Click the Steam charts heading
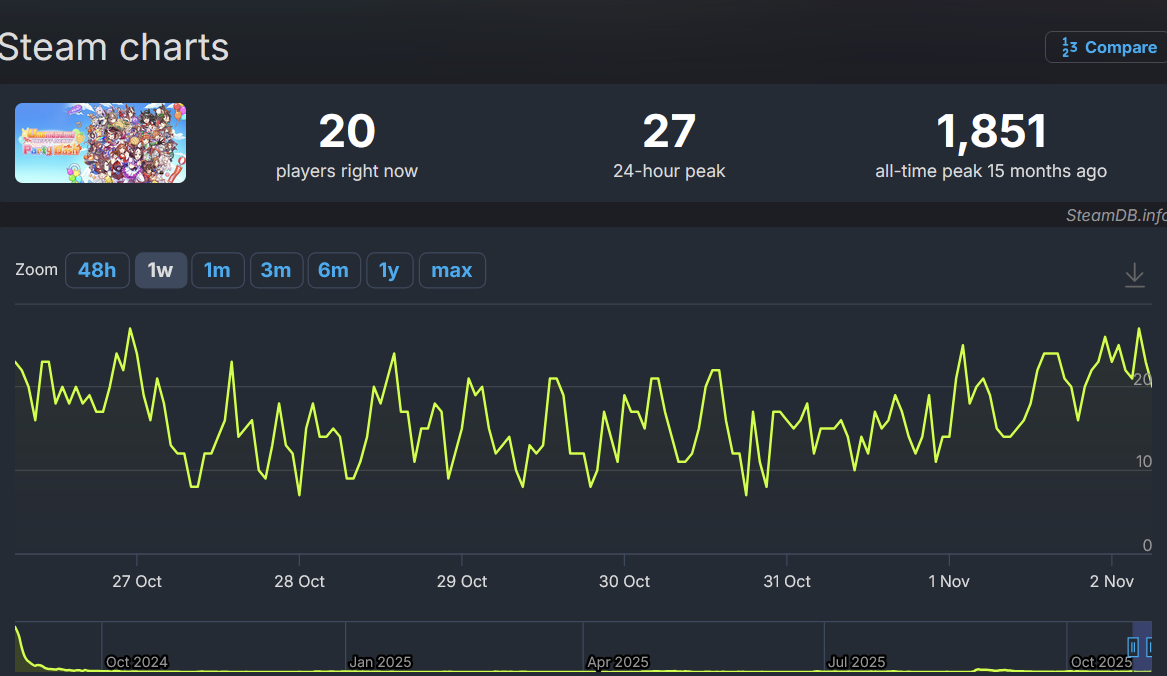This screenshot has width=1167, height=676. click(x=114, y=47)
